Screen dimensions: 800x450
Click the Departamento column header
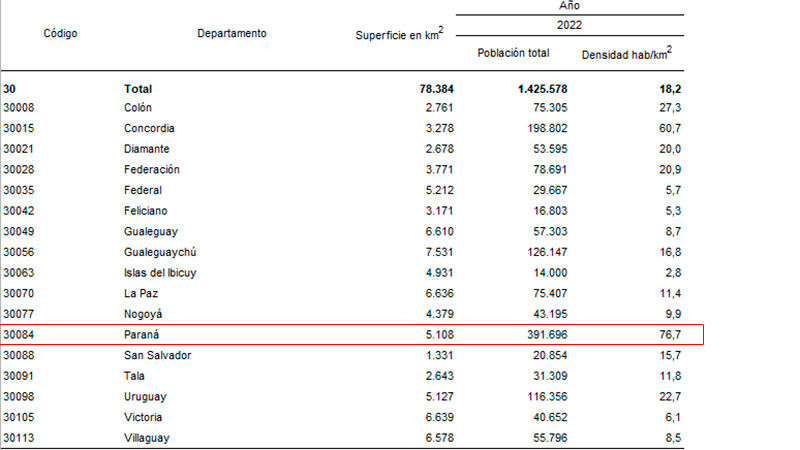232,33
